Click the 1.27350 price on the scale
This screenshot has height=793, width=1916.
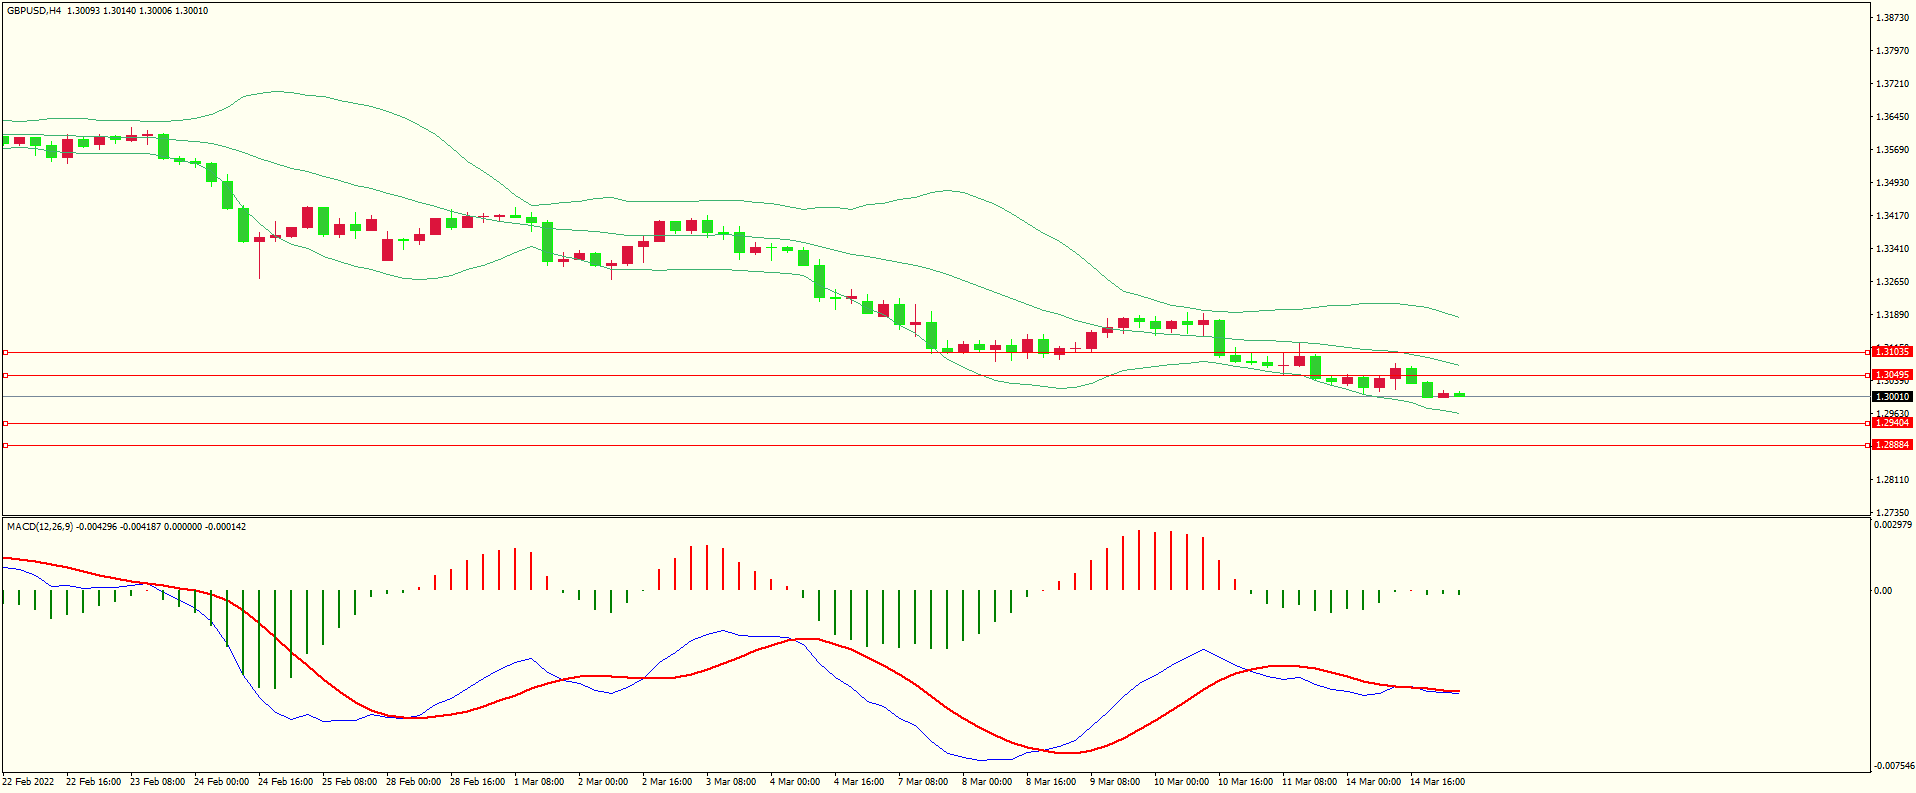coord(1892,512)
